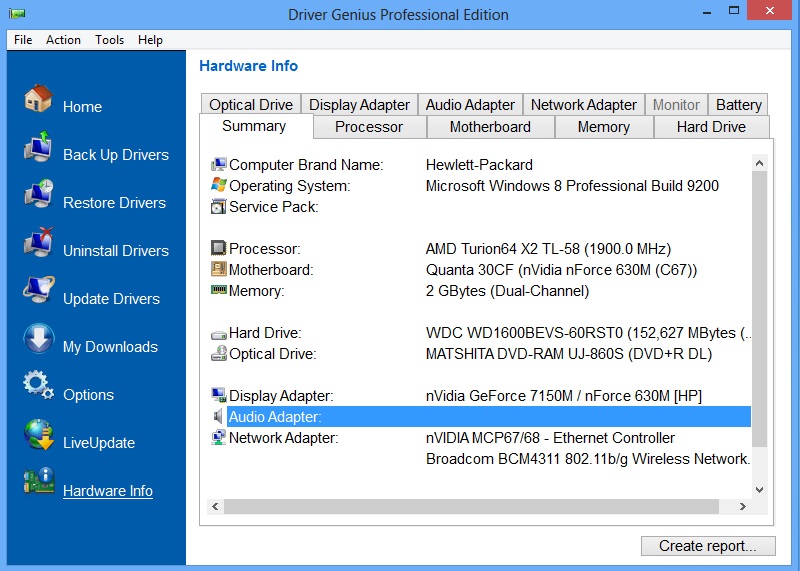The image size is (800, 571).
Task: Open Update Drivers link
Action: pos(111,299)
